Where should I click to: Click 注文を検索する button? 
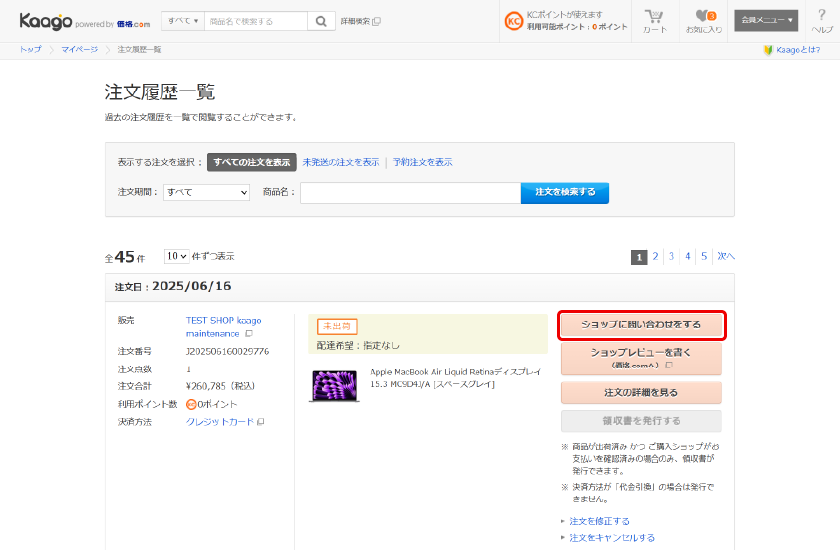click(x=565, y=193)
